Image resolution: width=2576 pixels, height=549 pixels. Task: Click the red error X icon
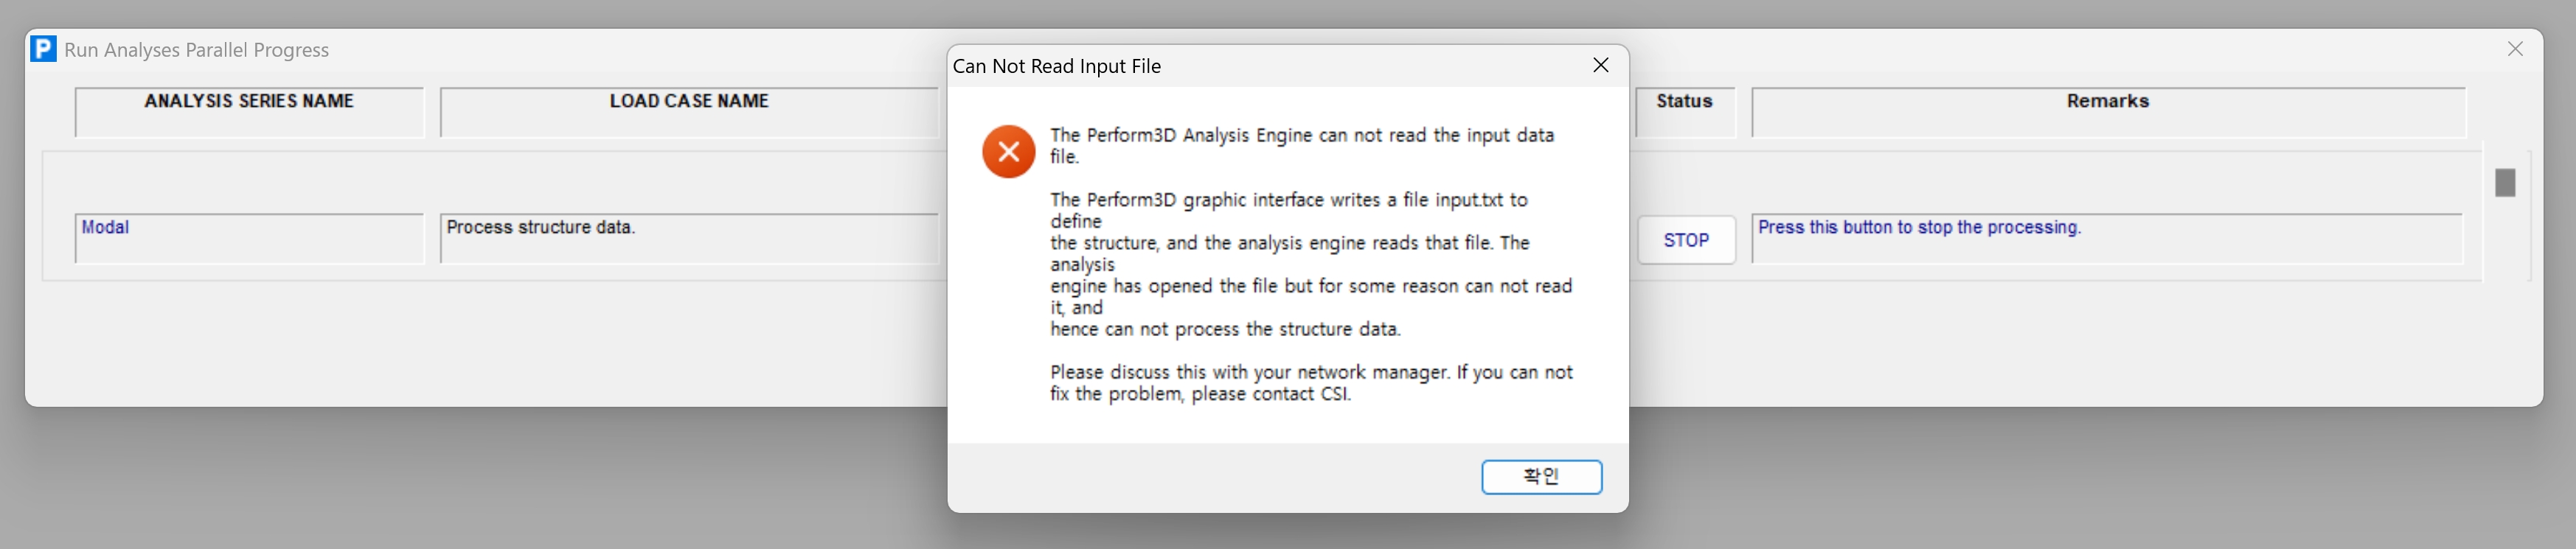pyautogui.click(x=1008, y=152)
